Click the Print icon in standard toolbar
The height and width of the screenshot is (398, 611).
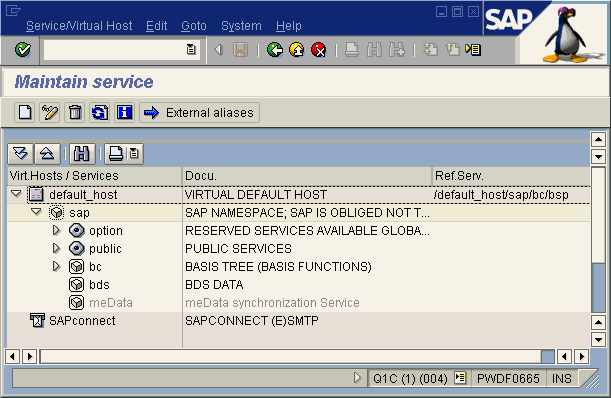352,50
